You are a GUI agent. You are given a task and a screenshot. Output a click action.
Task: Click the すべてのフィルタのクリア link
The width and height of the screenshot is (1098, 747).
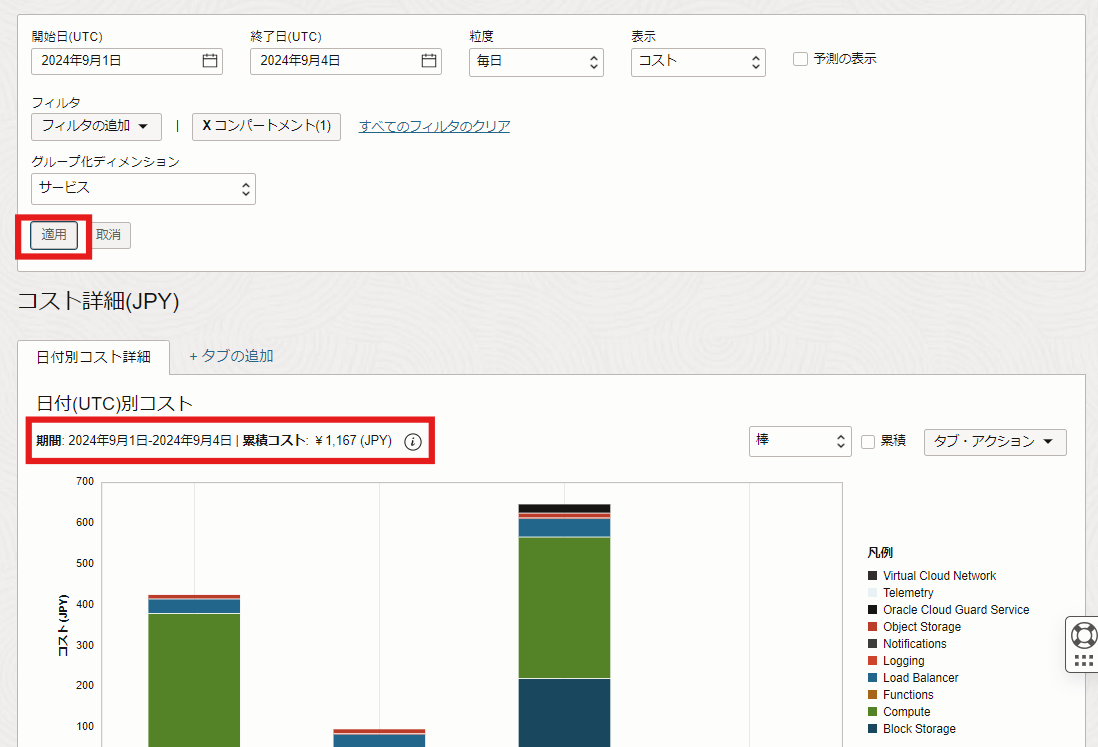tap(434, 126)
